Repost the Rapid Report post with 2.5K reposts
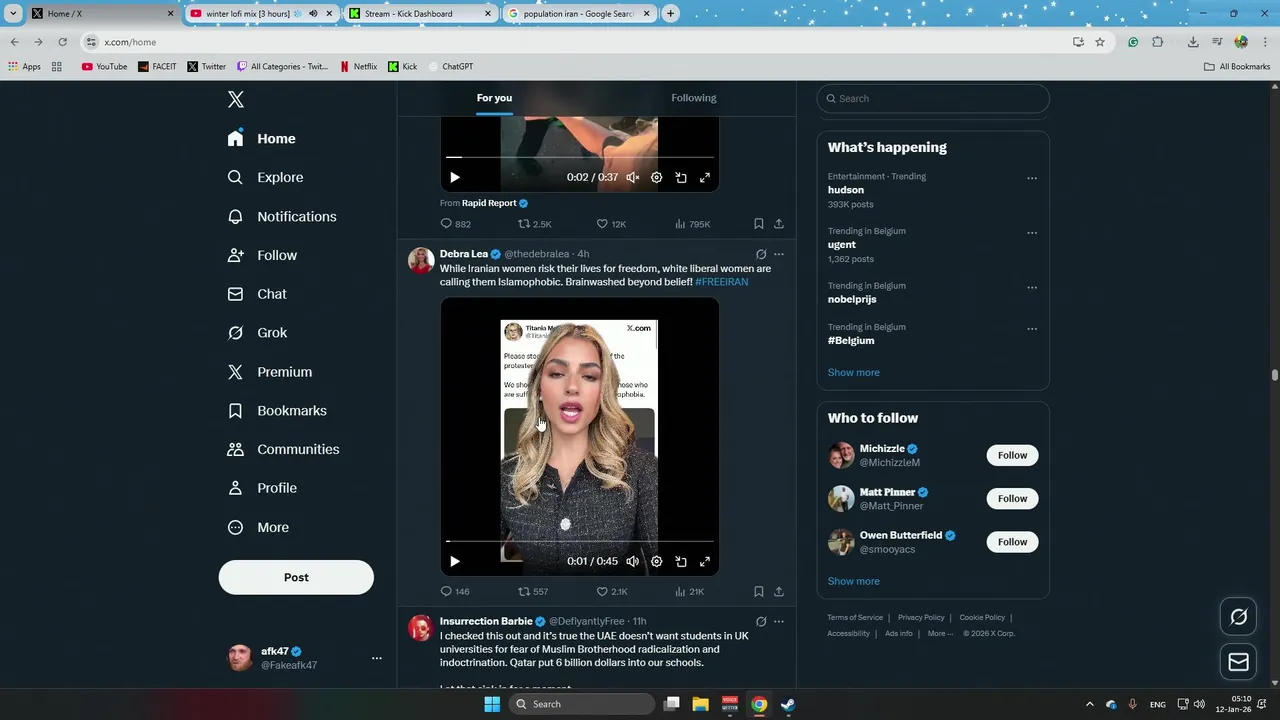The height and width of the screenshot is (720, 1280). tap(534, 224)
